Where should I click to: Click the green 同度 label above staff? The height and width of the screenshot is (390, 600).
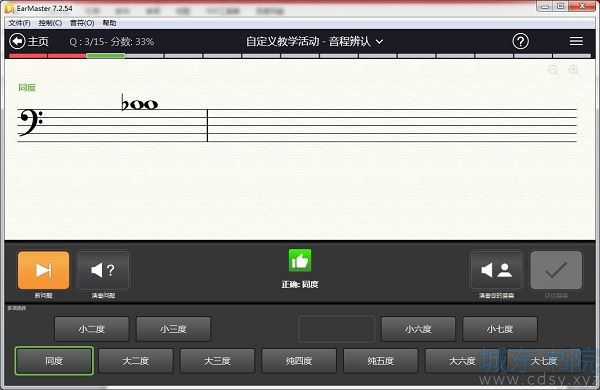click(27, 88)
